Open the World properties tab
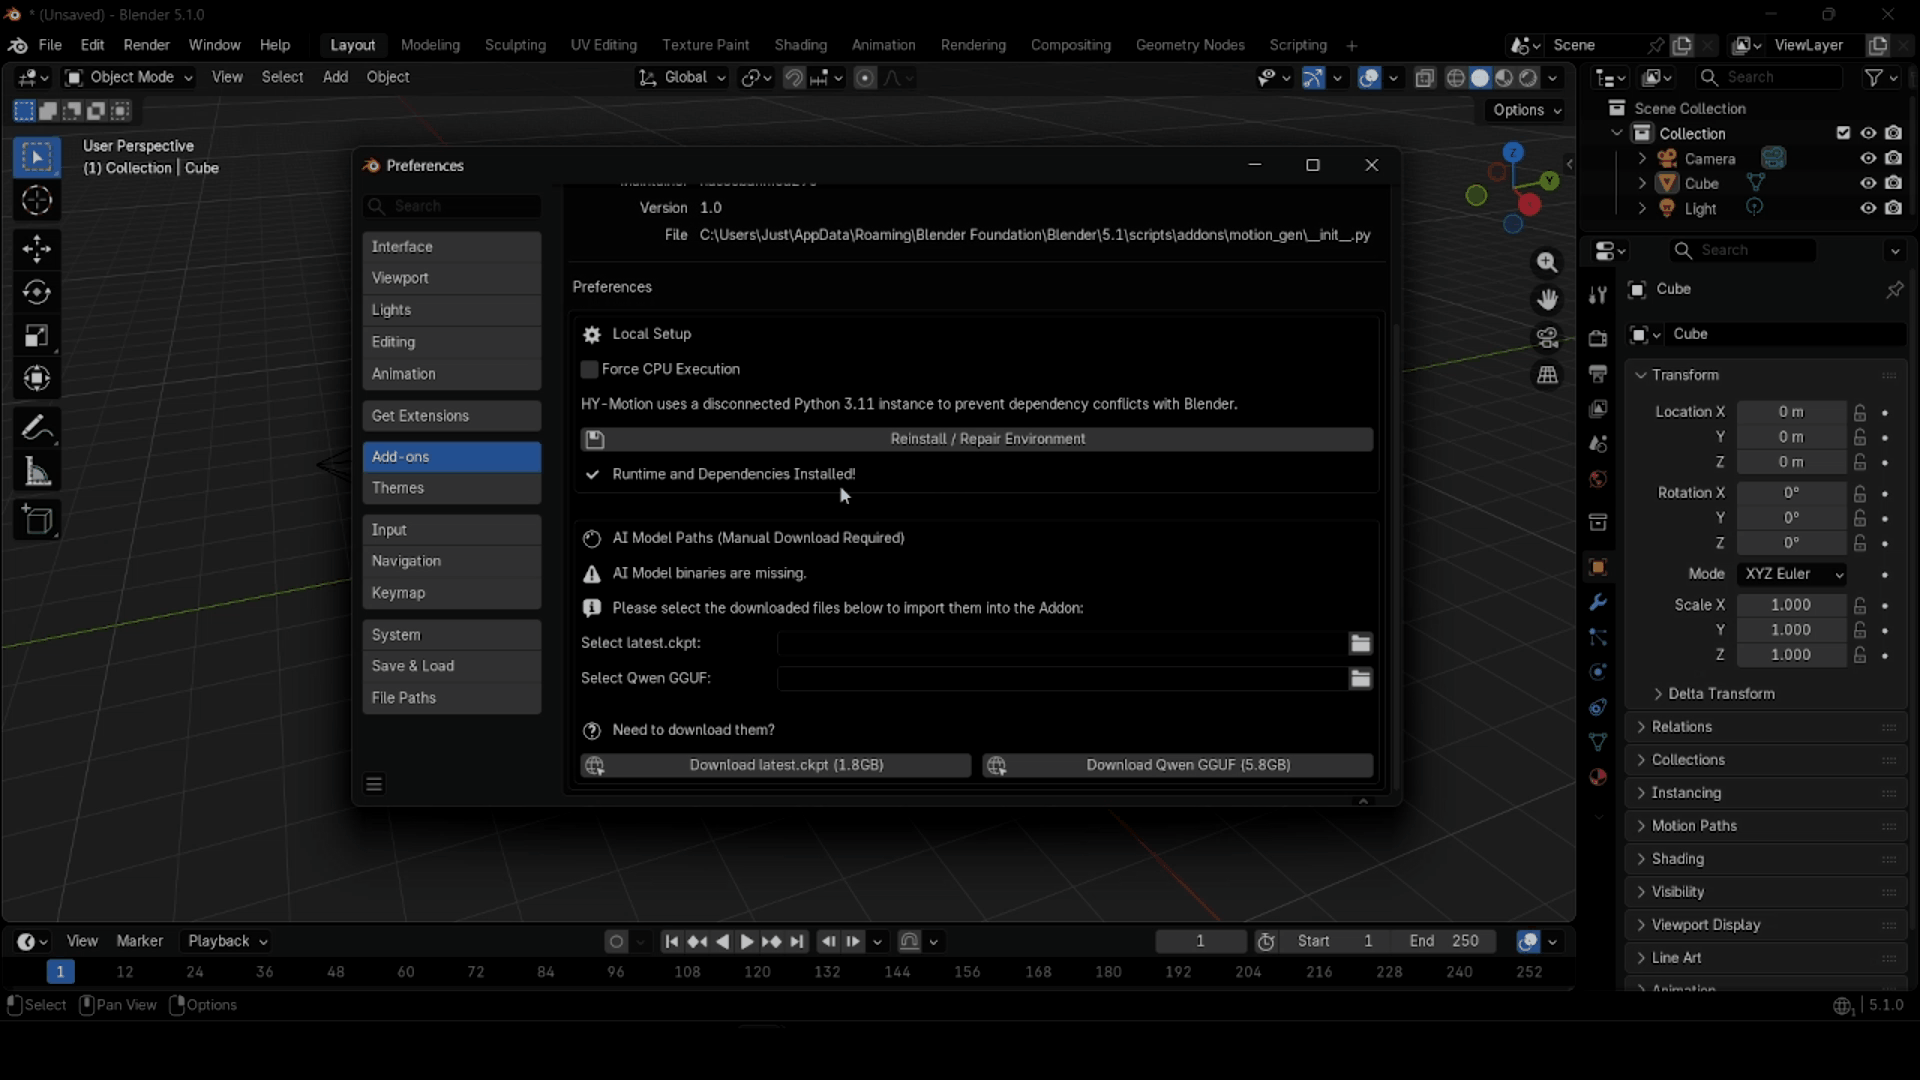Viewport: 1920px width, 1080px height. (1598, 480)
